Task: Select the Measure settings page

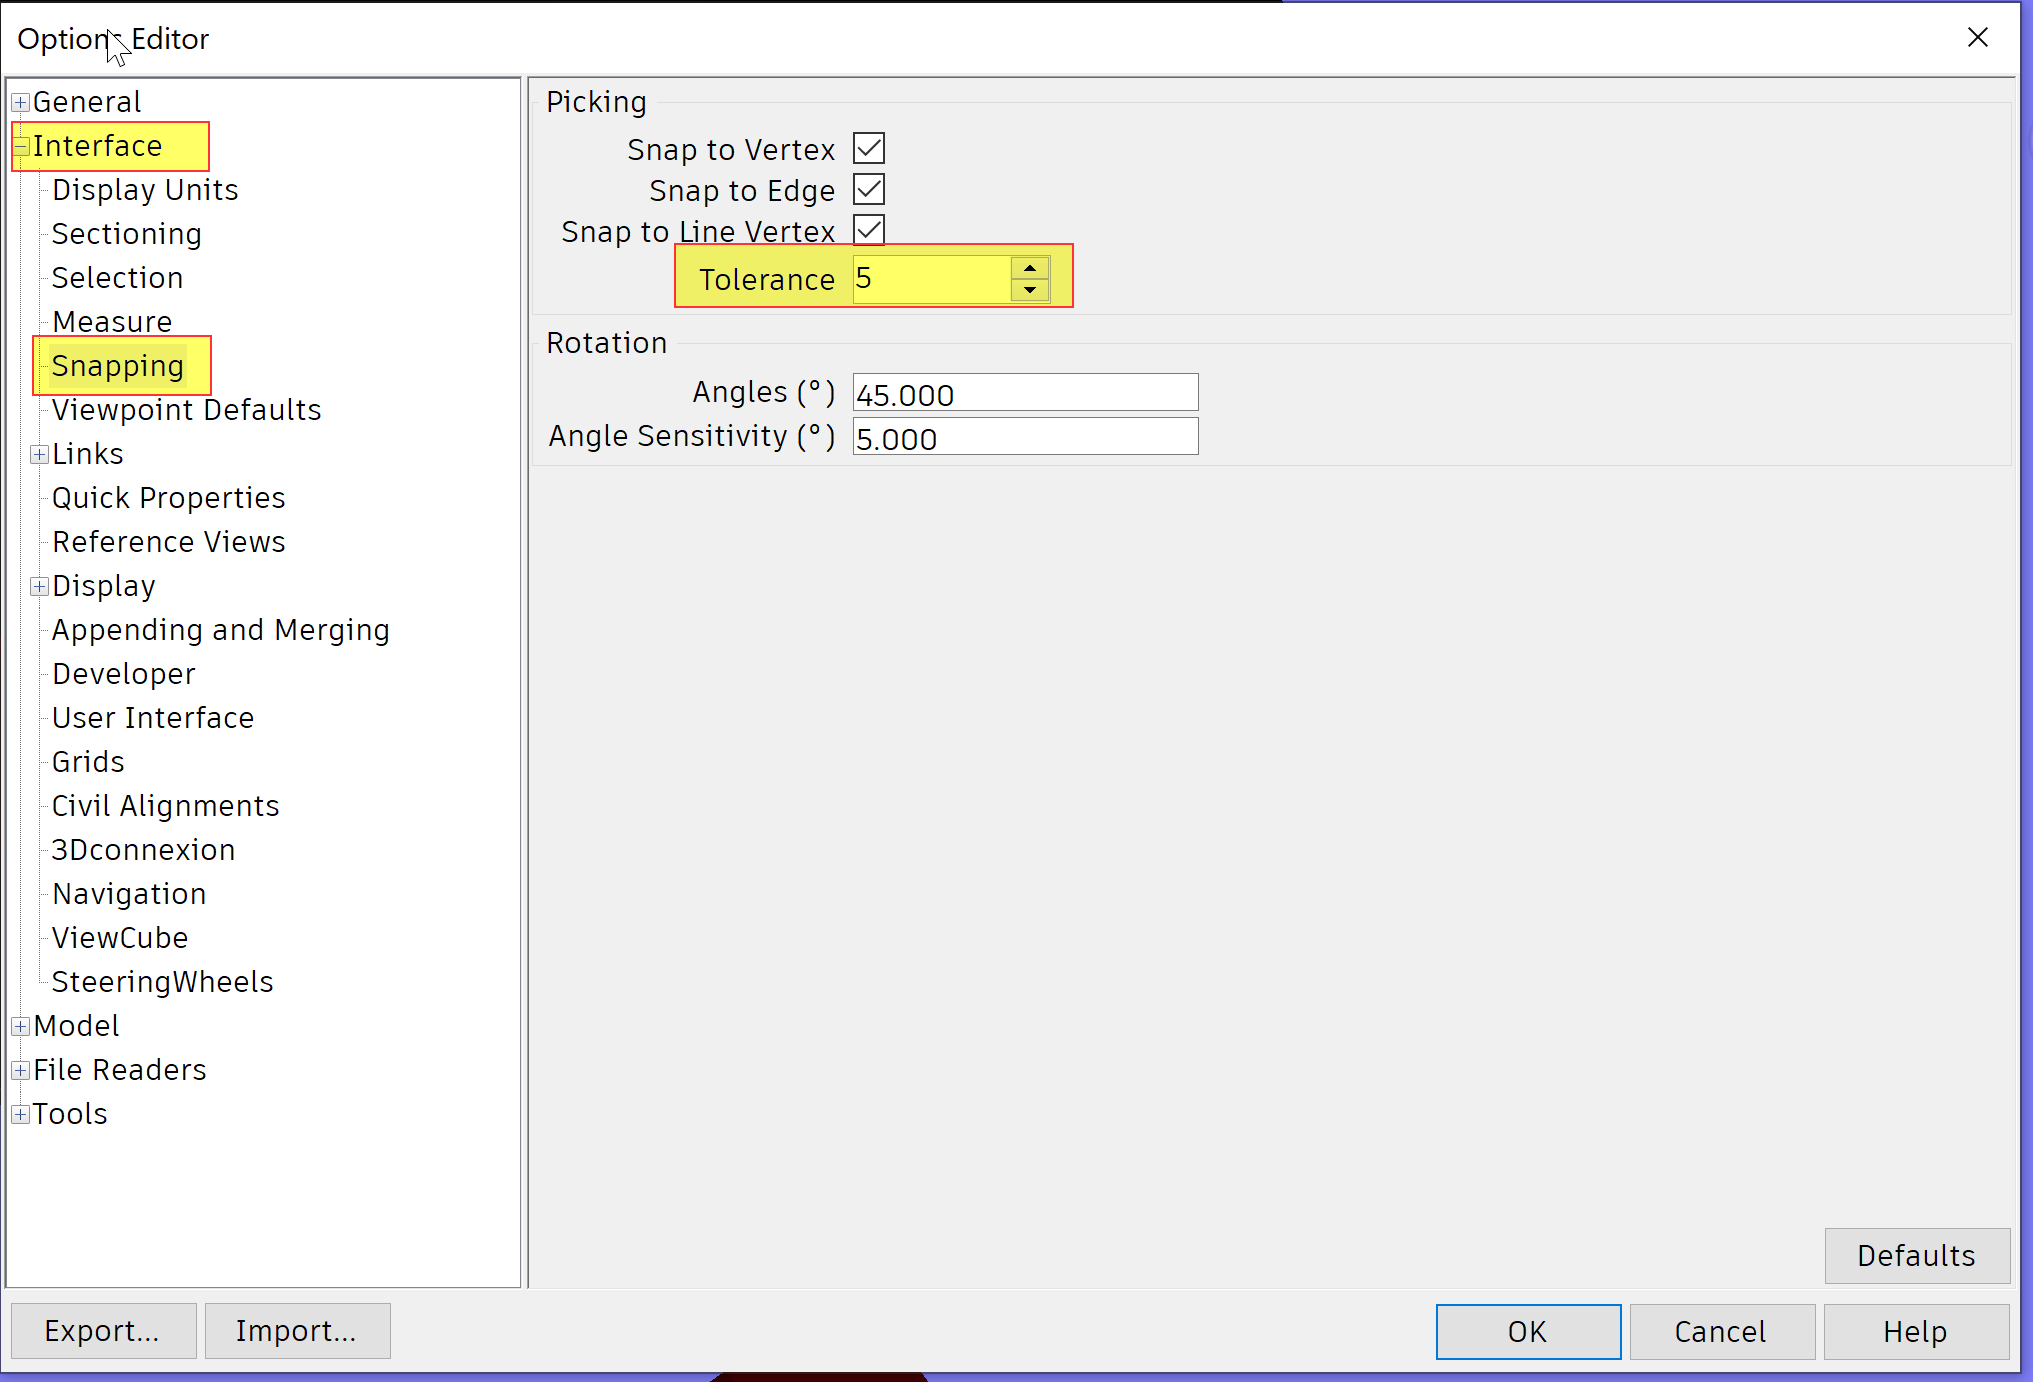Action: pyautogui.click(x=112, y=321)
